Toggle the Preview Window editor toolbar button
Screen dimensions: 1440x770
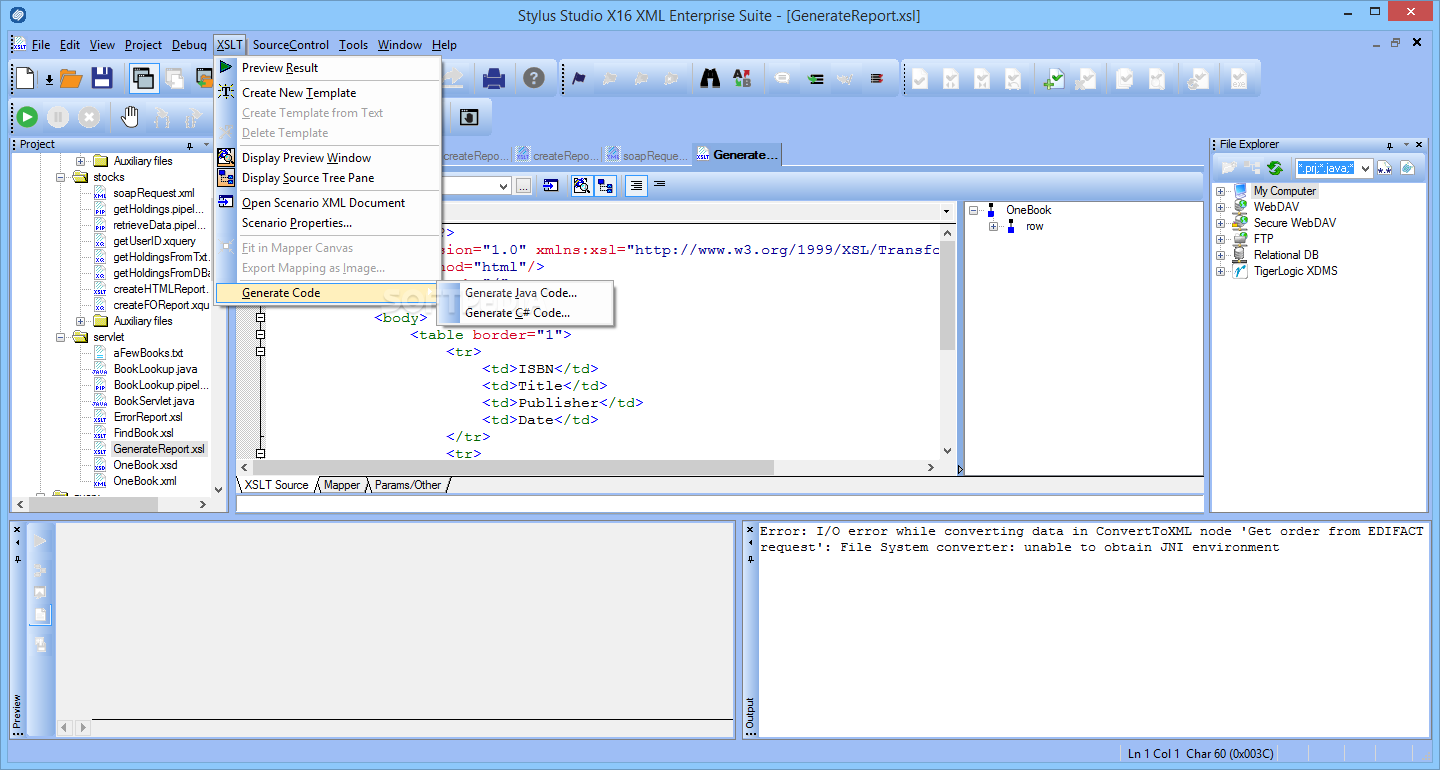tap(581, 185)
